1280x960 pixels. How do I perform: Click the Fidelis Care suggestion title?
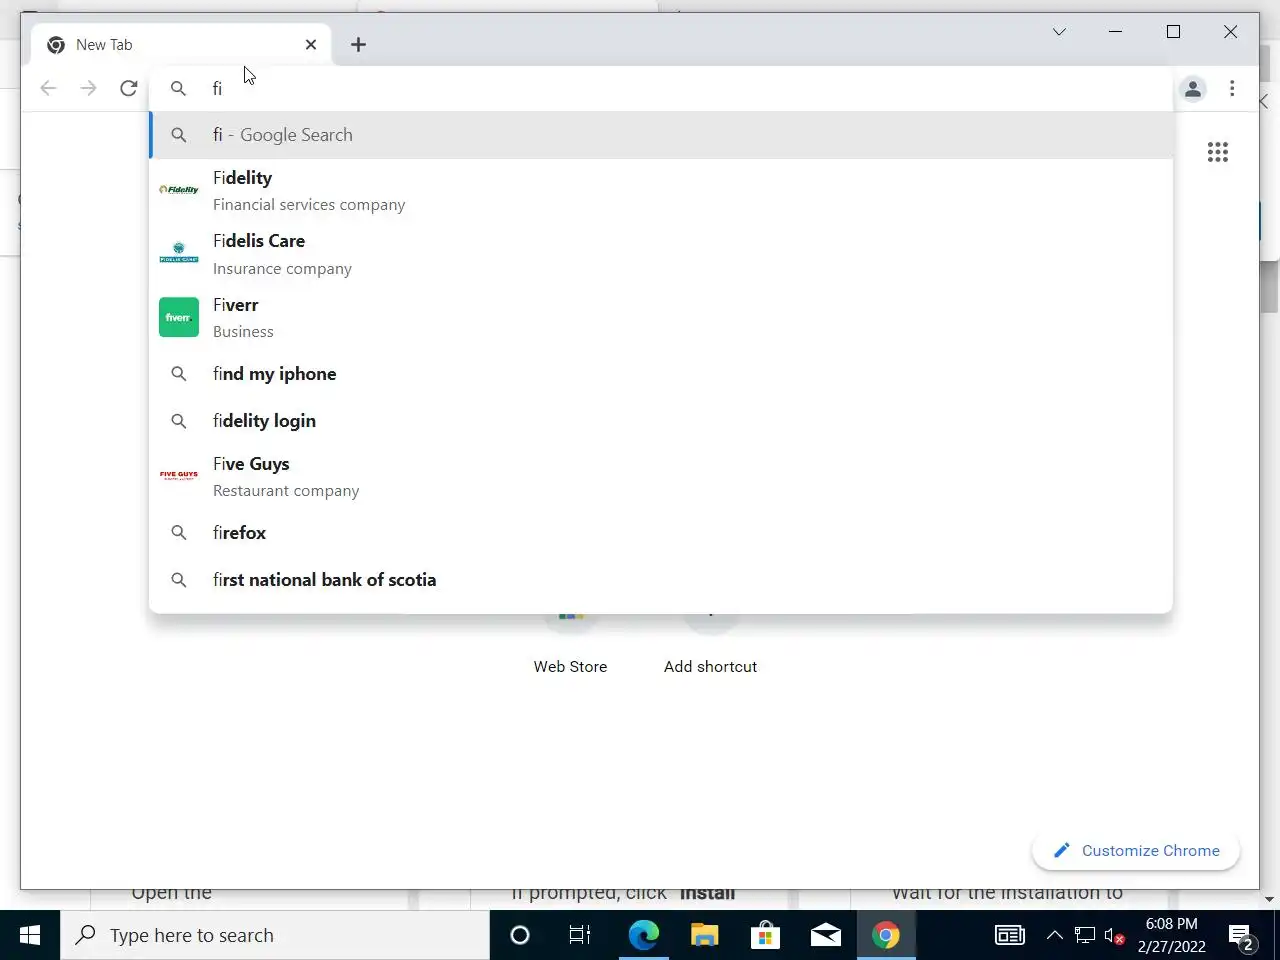(x=259, y=241)
